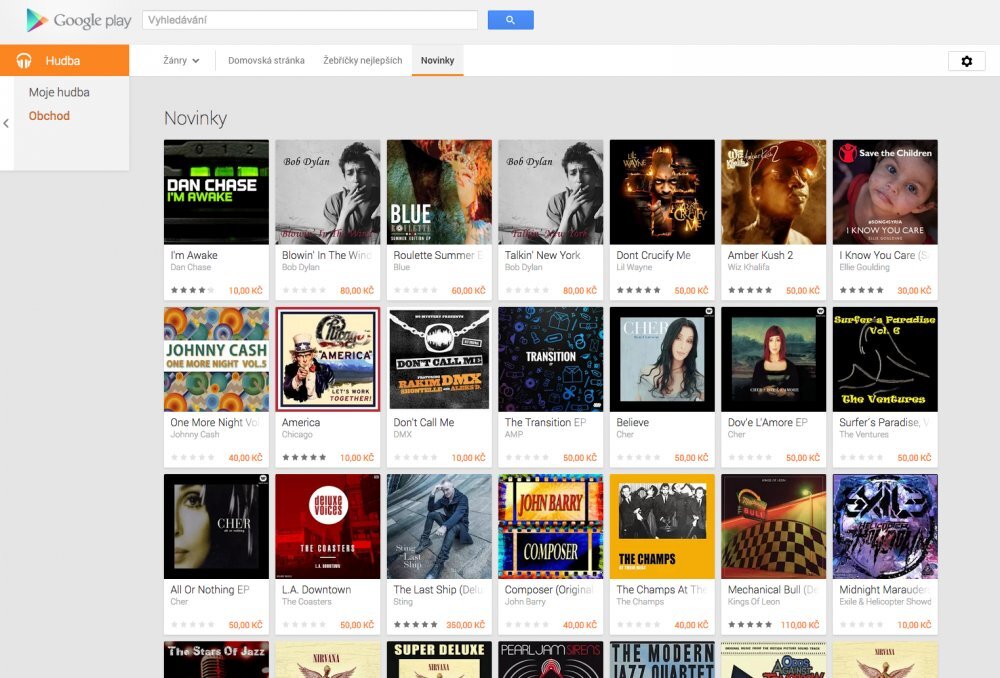This screenshot has width=1000, height=678.
Task: Expand the genre list under Žánry
Action: (178, 61)
